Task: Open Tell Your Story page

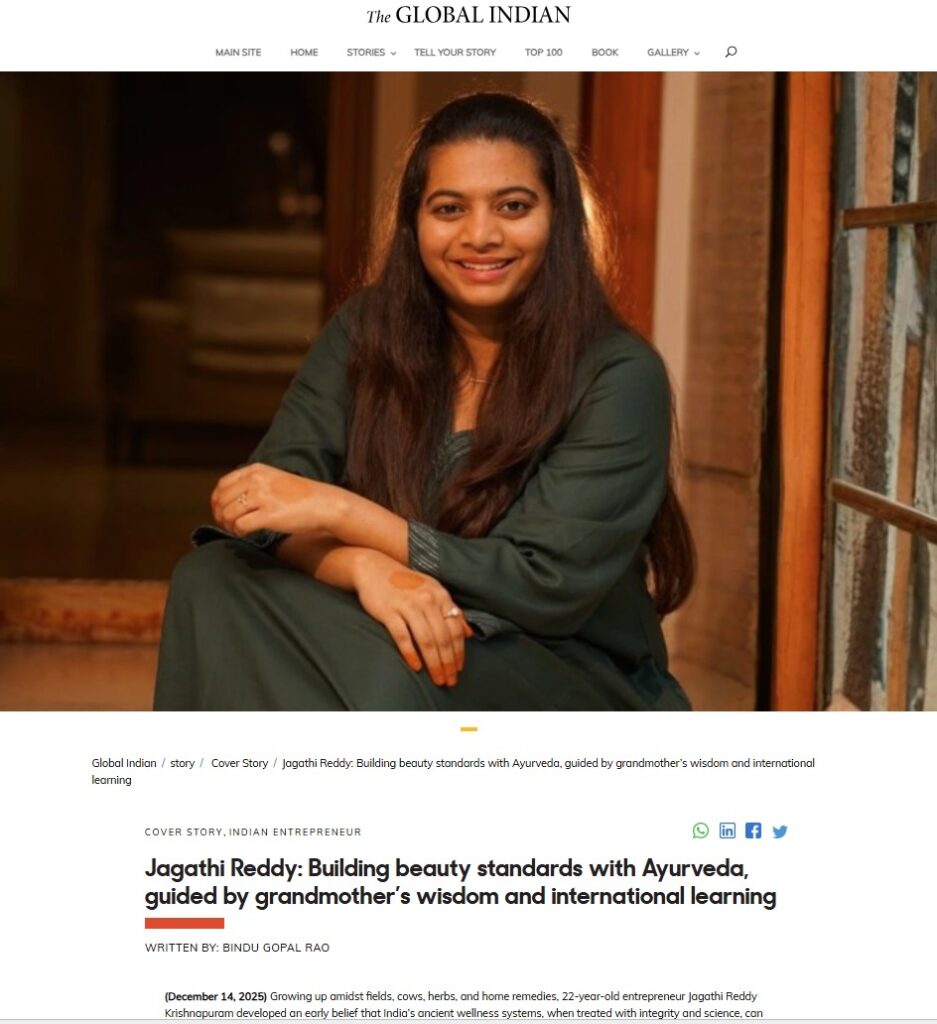Action: pos(455,52)
